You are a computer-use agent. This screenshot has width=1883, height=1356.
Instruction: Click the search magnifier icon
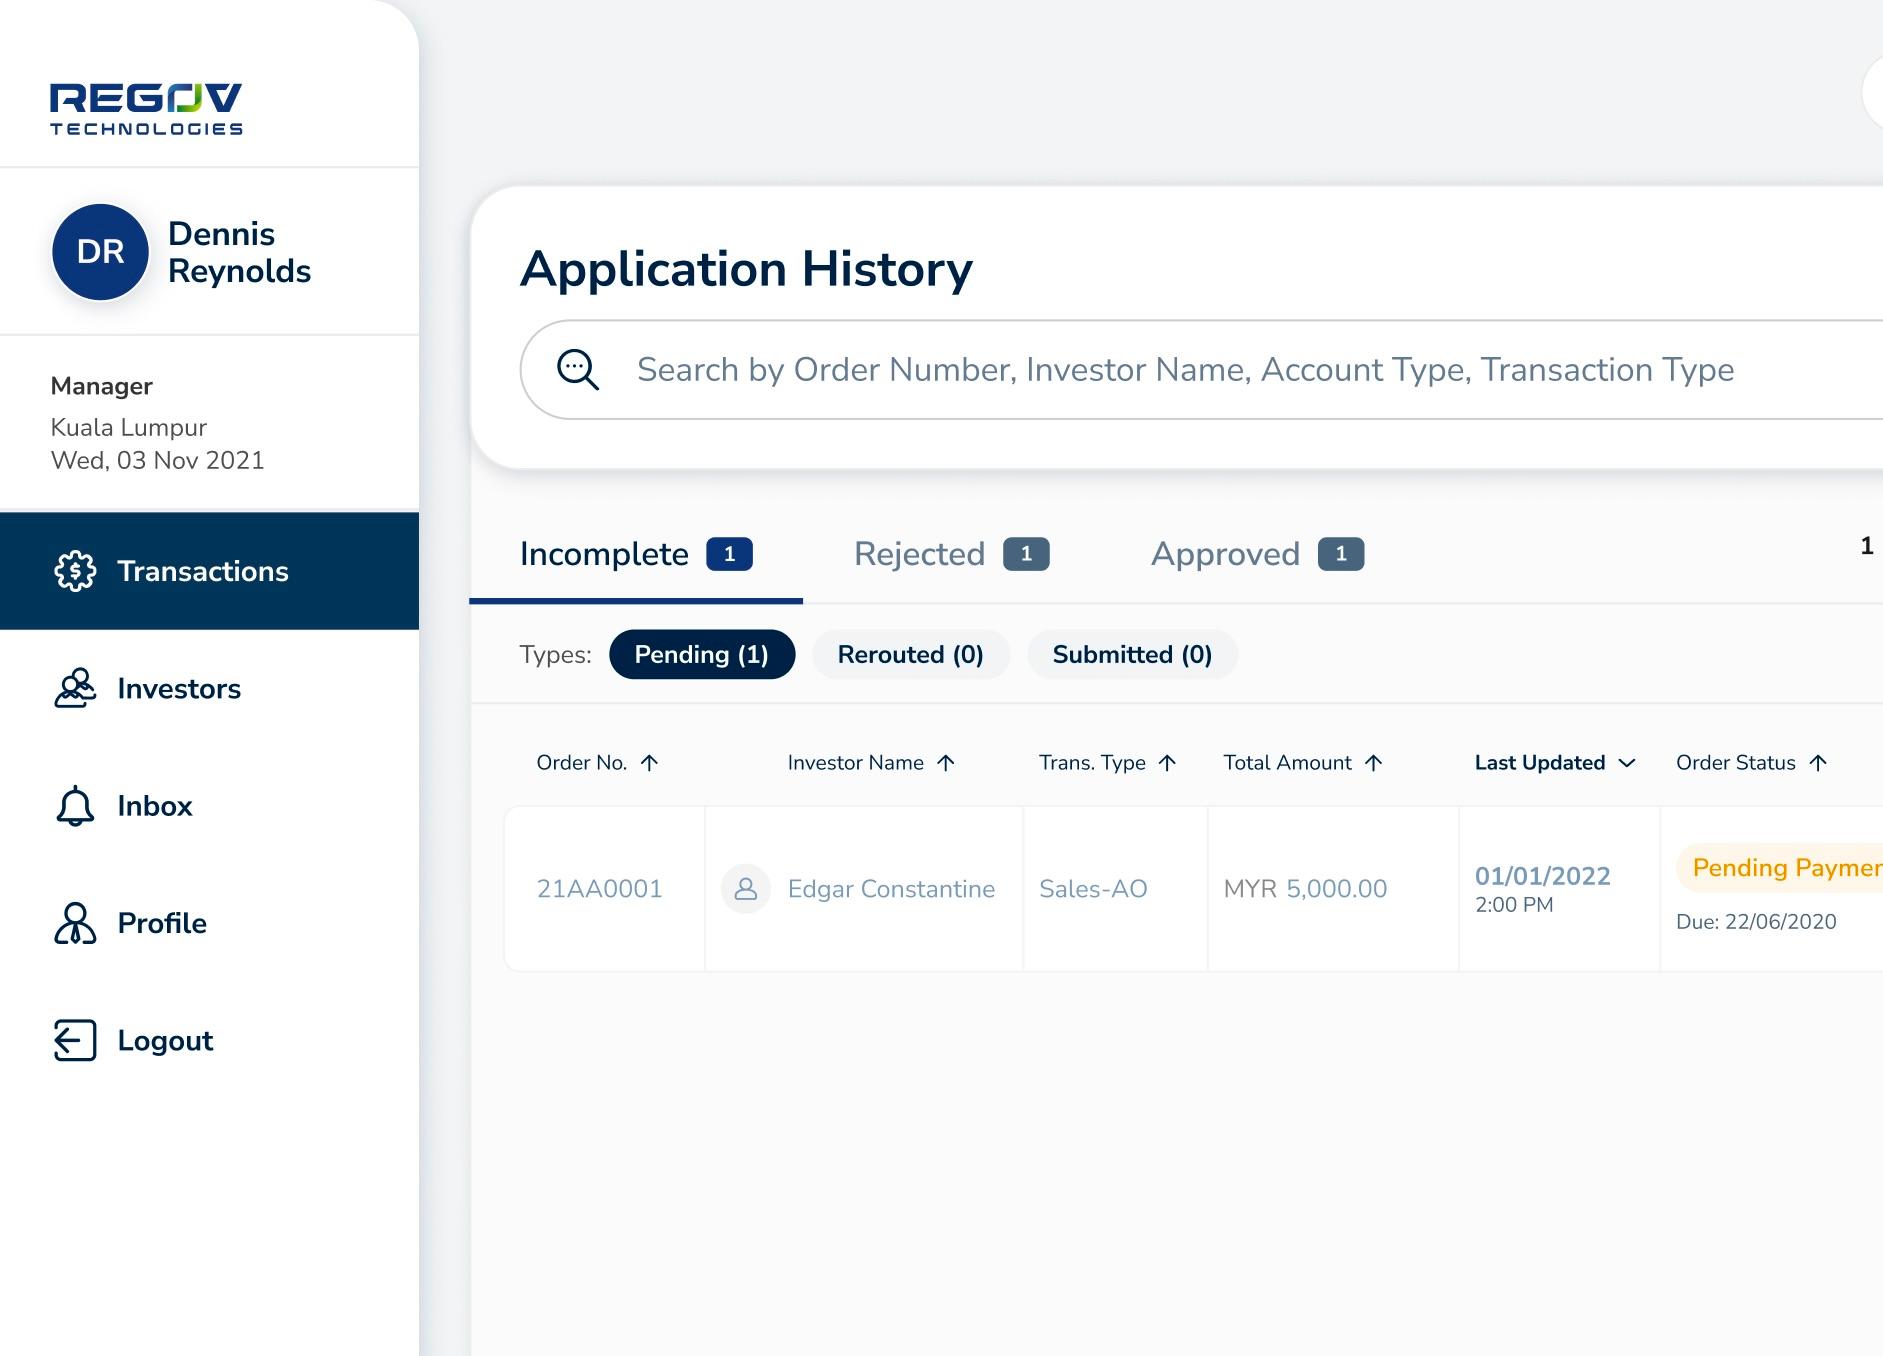pyautogui.click(x=578, y=370)
